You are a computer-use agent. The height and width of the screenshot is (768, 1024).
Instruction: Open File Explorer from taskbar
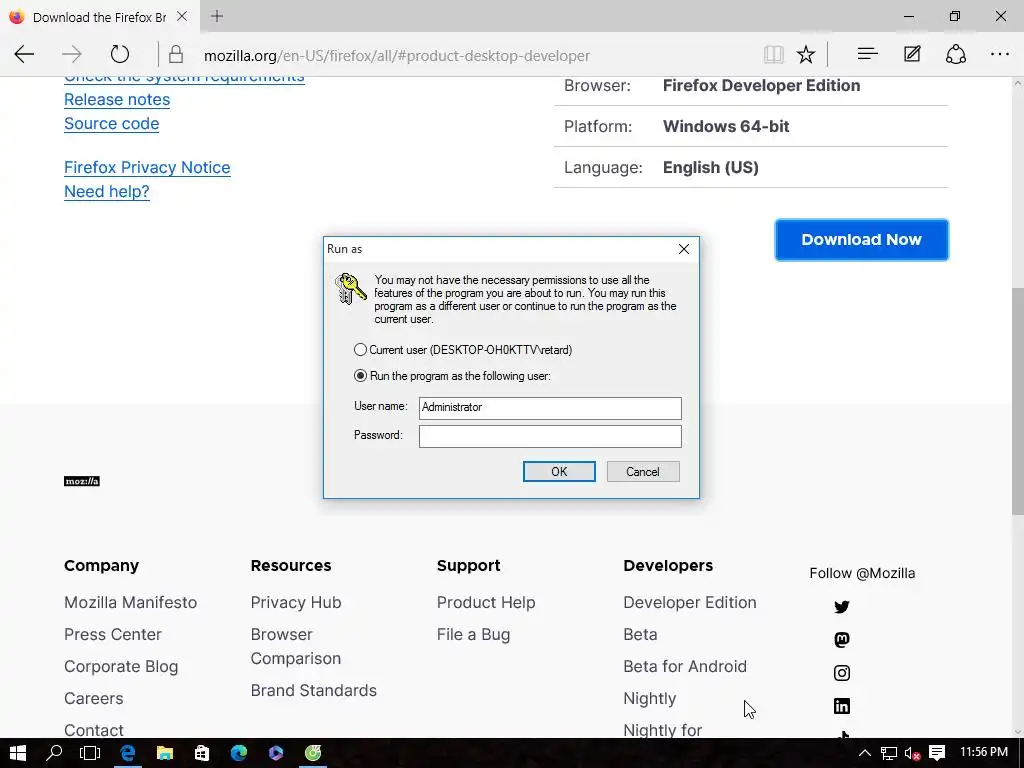pyautogui.click(x=165, y=753)
